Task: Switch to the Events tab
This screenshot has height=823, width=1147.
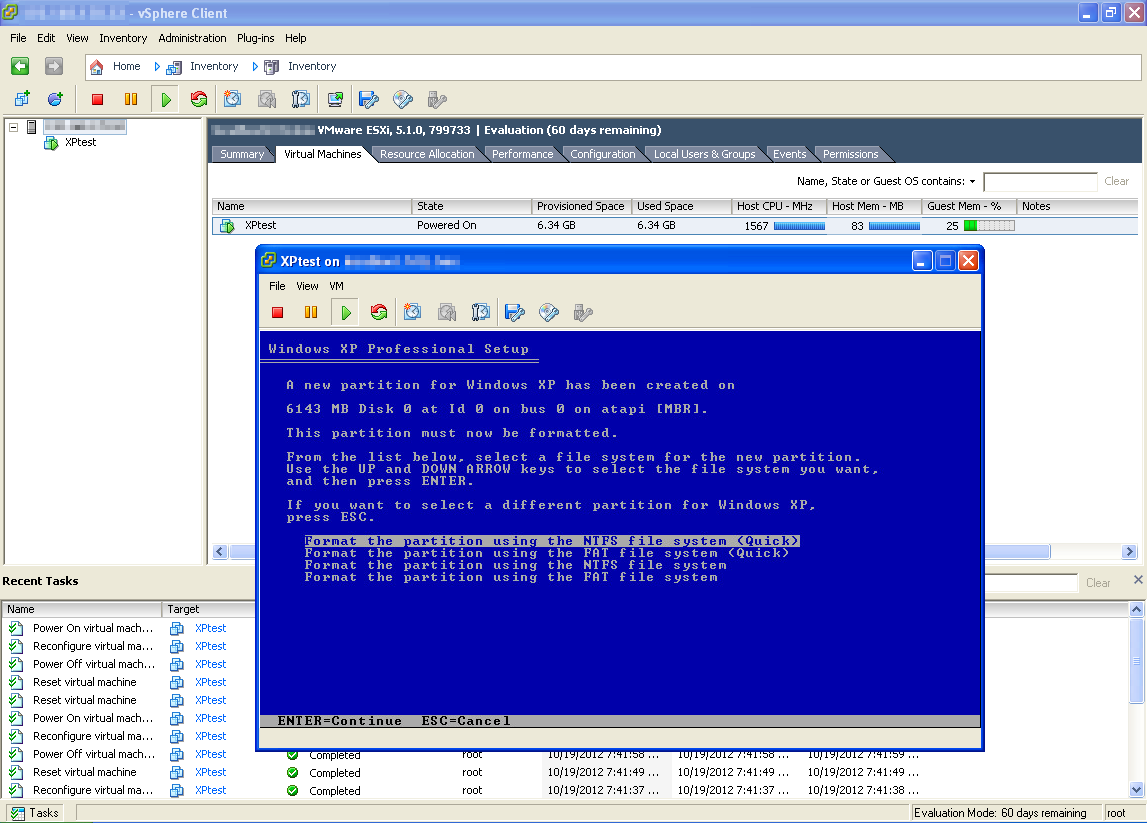Action: (x=789, y=154)
